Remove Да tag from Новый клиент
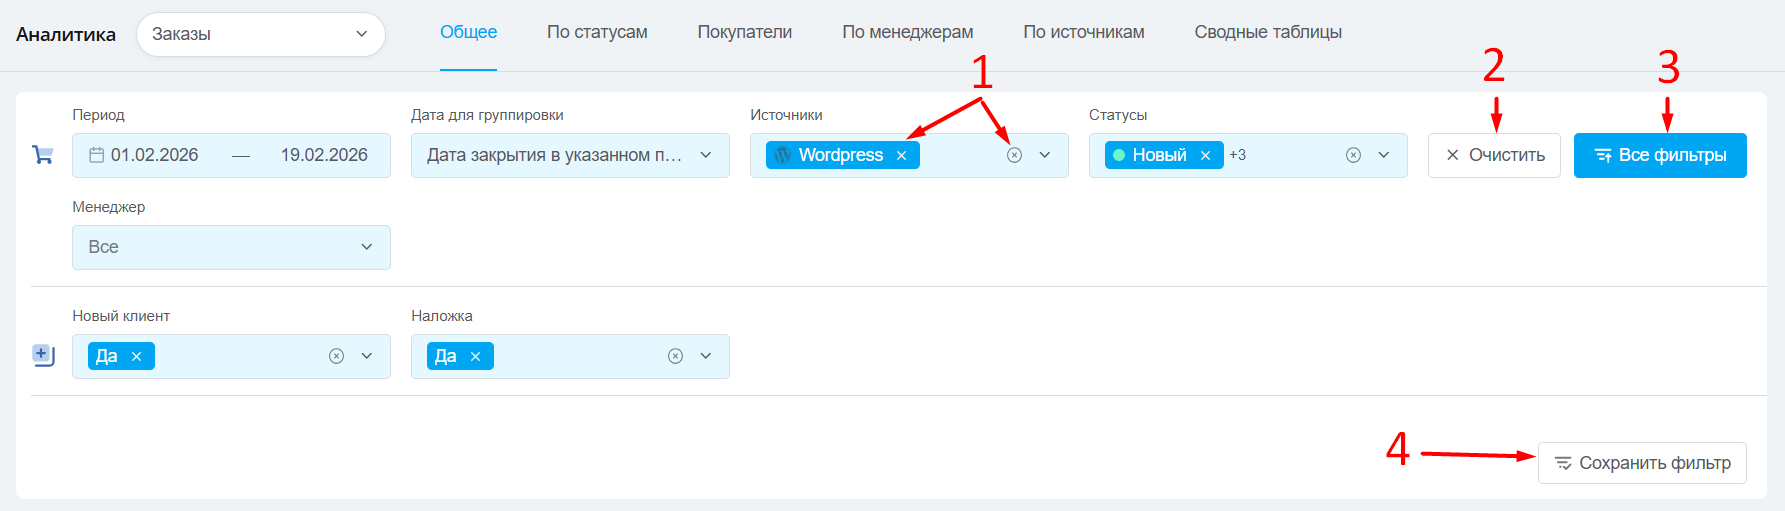Viewport: 1785px width, 511px height. coord(136,357)
